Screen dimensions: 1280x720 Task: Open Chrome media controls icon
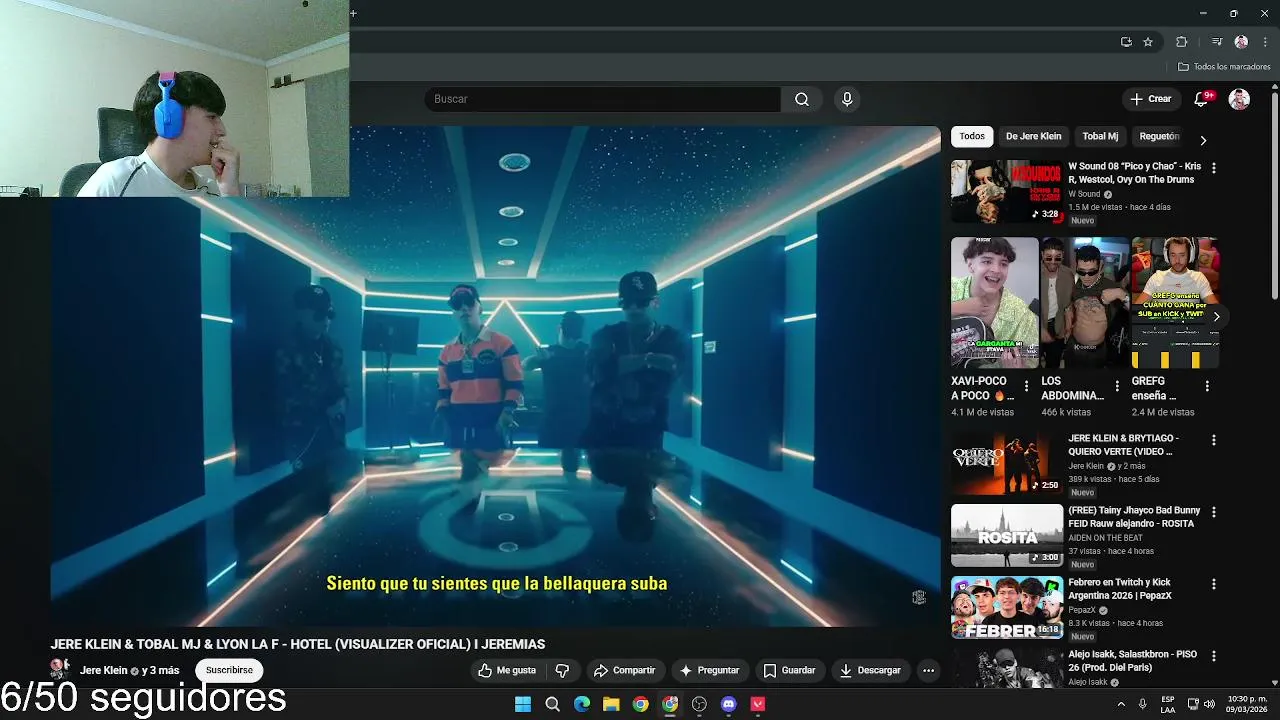pyautogui.click(x=1217, y=42)
